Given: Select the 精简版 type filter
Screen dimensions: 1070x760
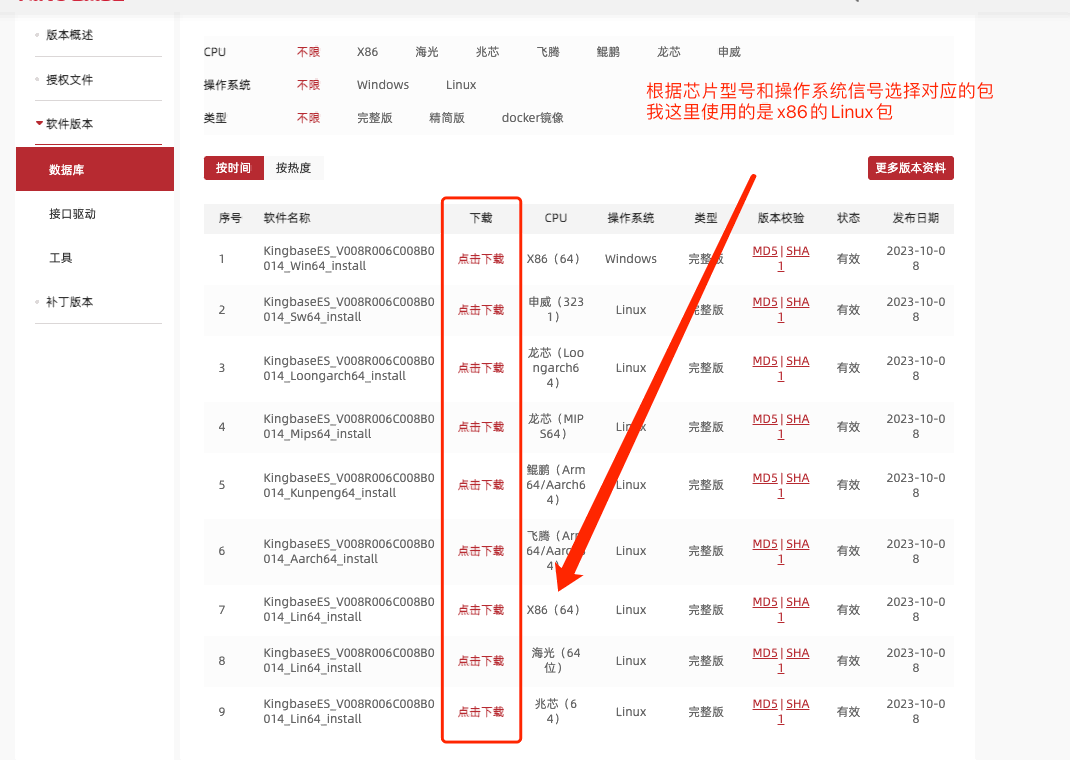Looking at the screenshot, I should coord(447,118).
